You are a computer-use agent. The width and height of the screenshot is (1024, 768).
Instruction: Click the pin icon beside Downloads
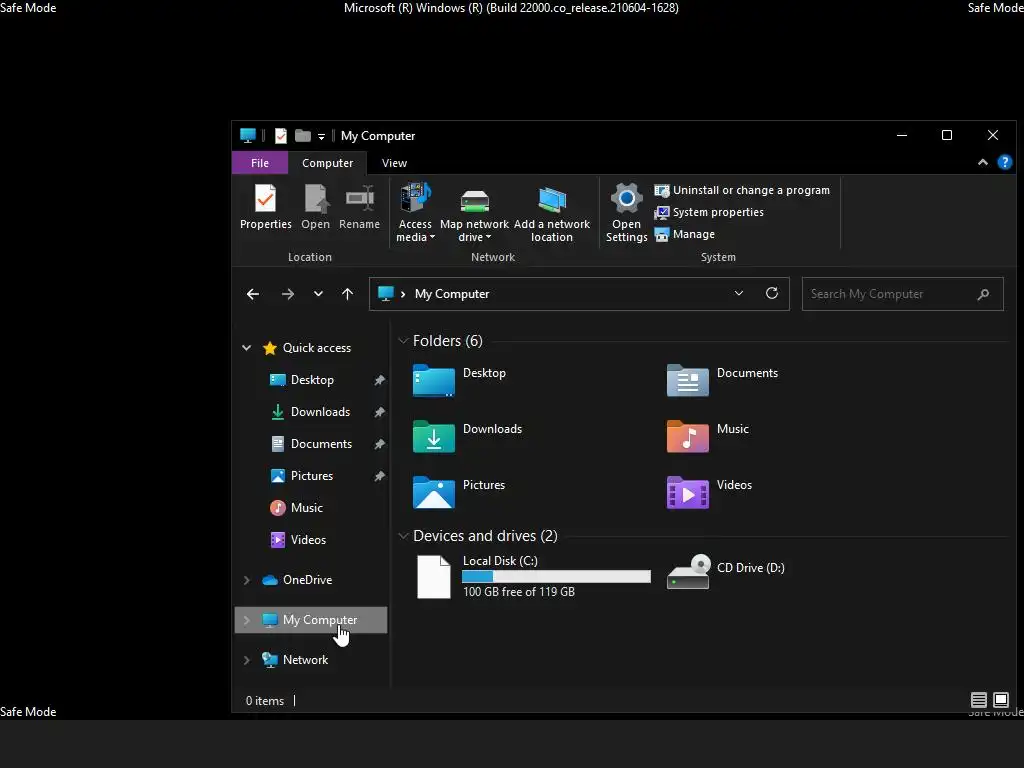point(379,412)
